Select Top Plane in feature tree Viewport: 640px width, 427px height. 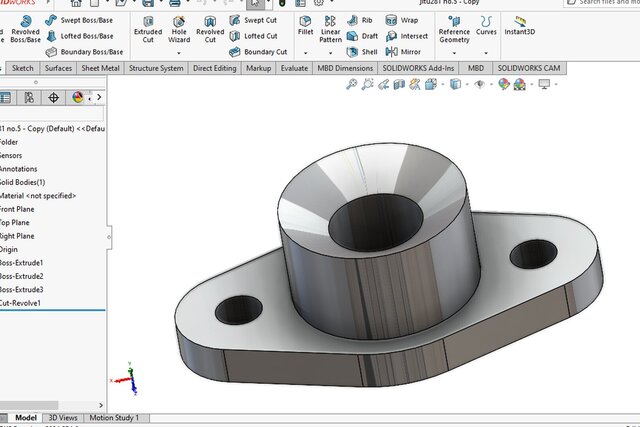[x=15, y=222]
